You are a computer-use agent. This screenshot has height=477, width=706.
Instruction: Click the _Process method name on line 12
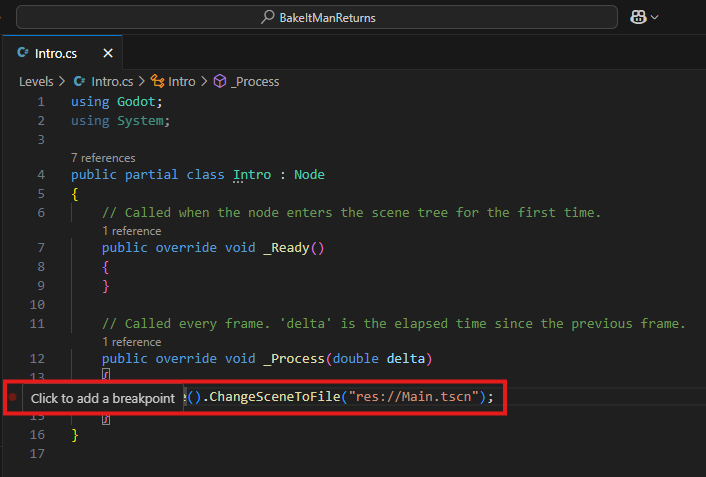294,359
